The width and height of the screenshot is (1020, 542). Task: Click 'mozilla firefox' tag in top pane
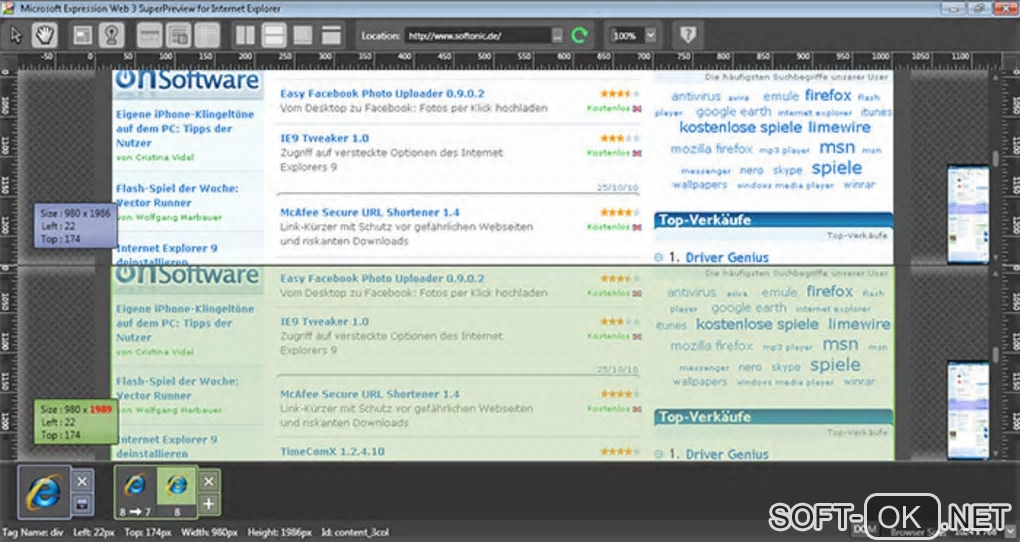click(711, 149)
